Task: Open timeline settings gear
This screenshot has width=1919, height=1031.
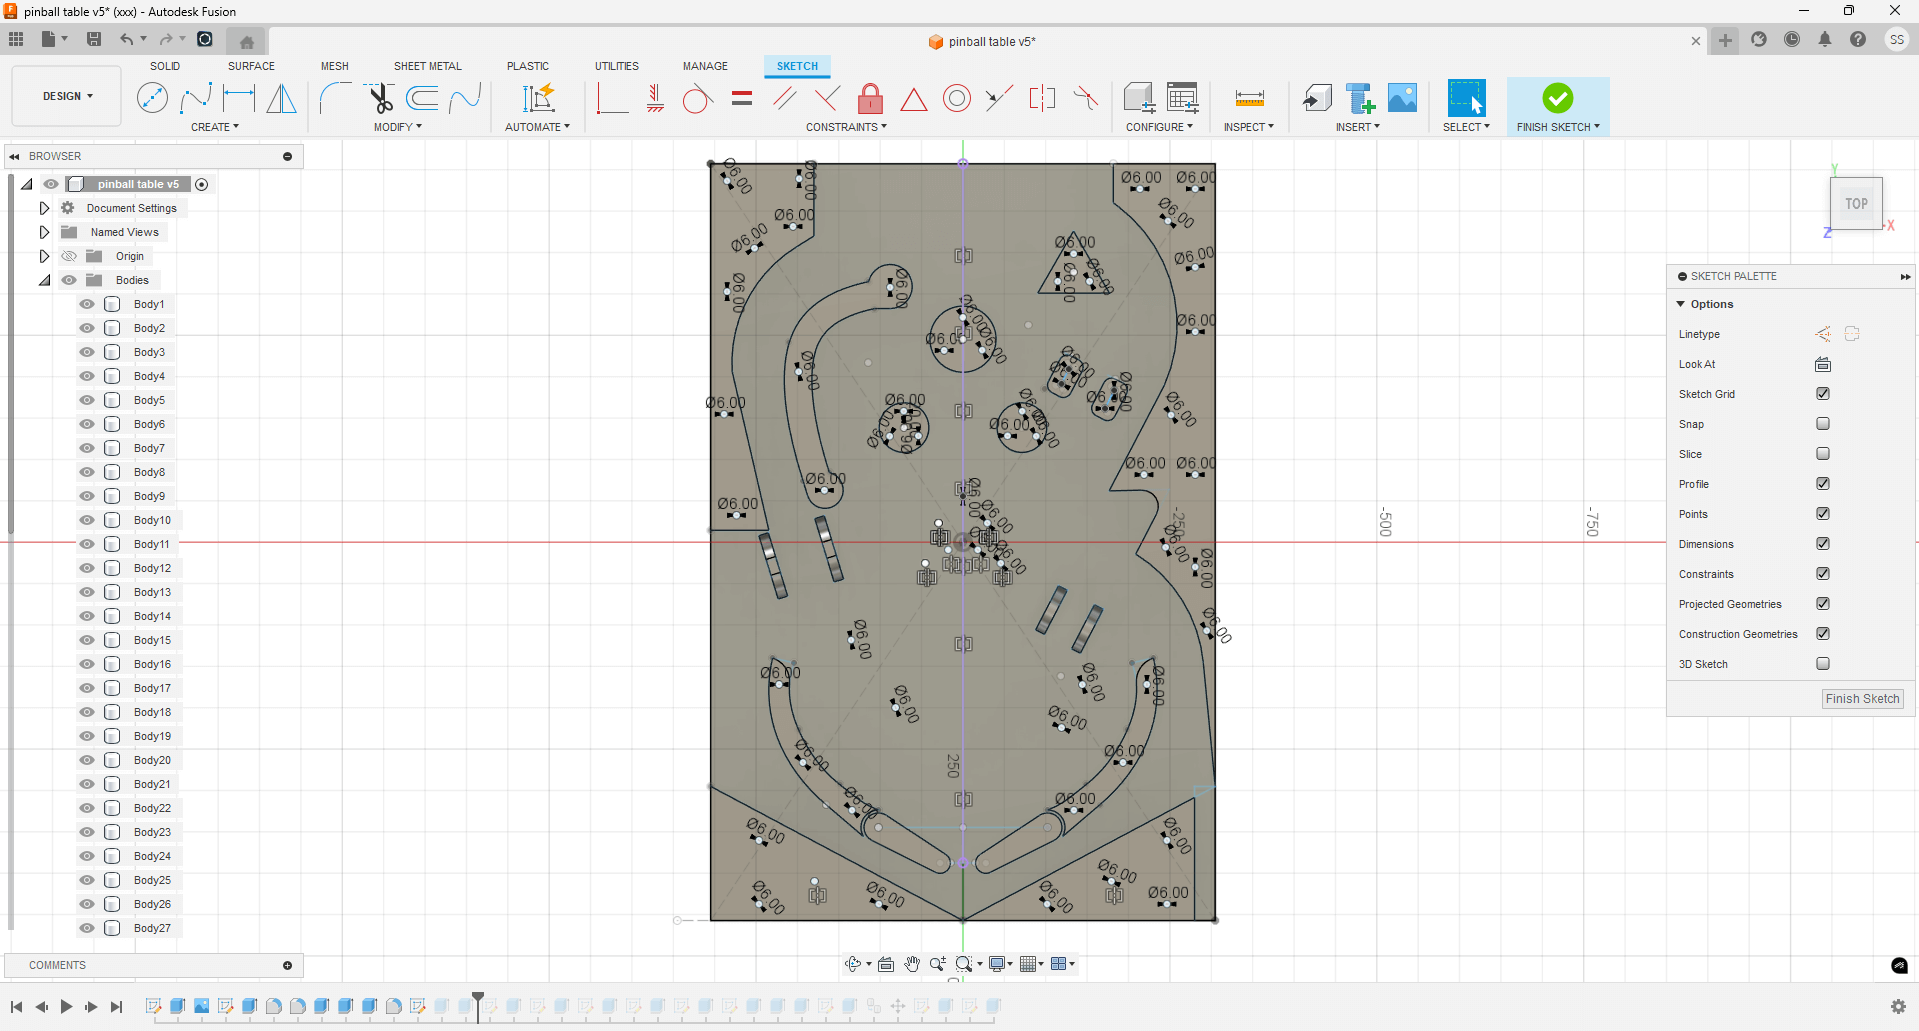Action: click(1898, 1007)
